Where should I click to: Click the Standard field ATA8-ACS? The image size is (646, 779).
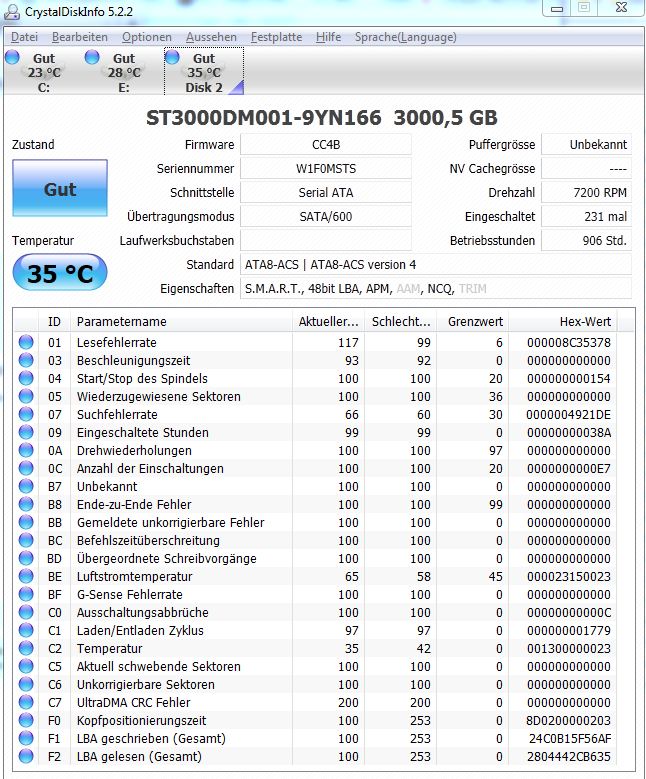point(436,264)
